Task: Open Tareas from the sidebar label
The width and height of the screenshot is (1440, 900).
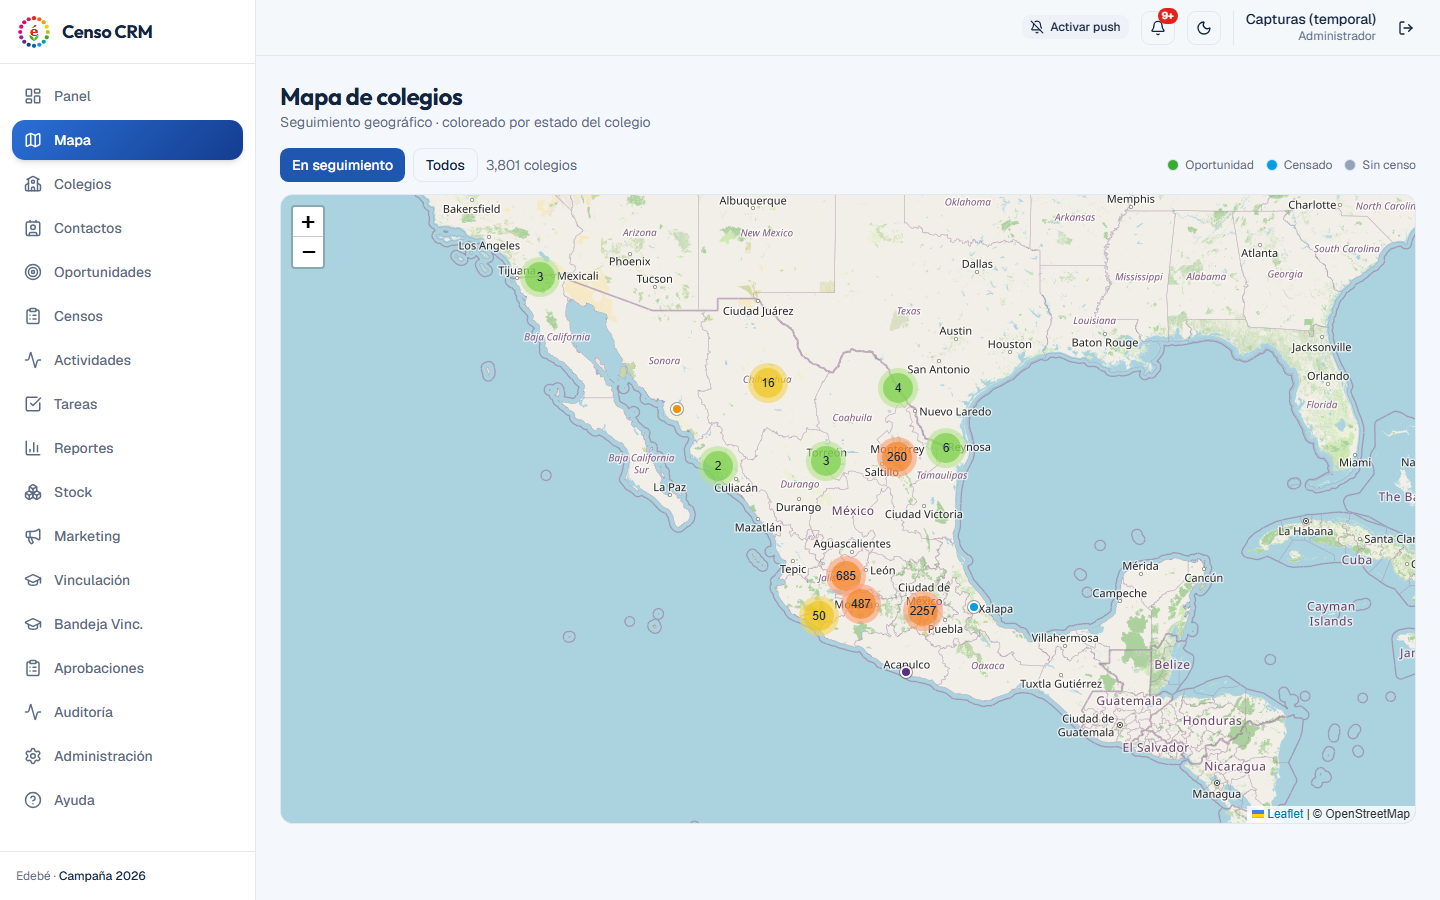Action: [76, 404]
